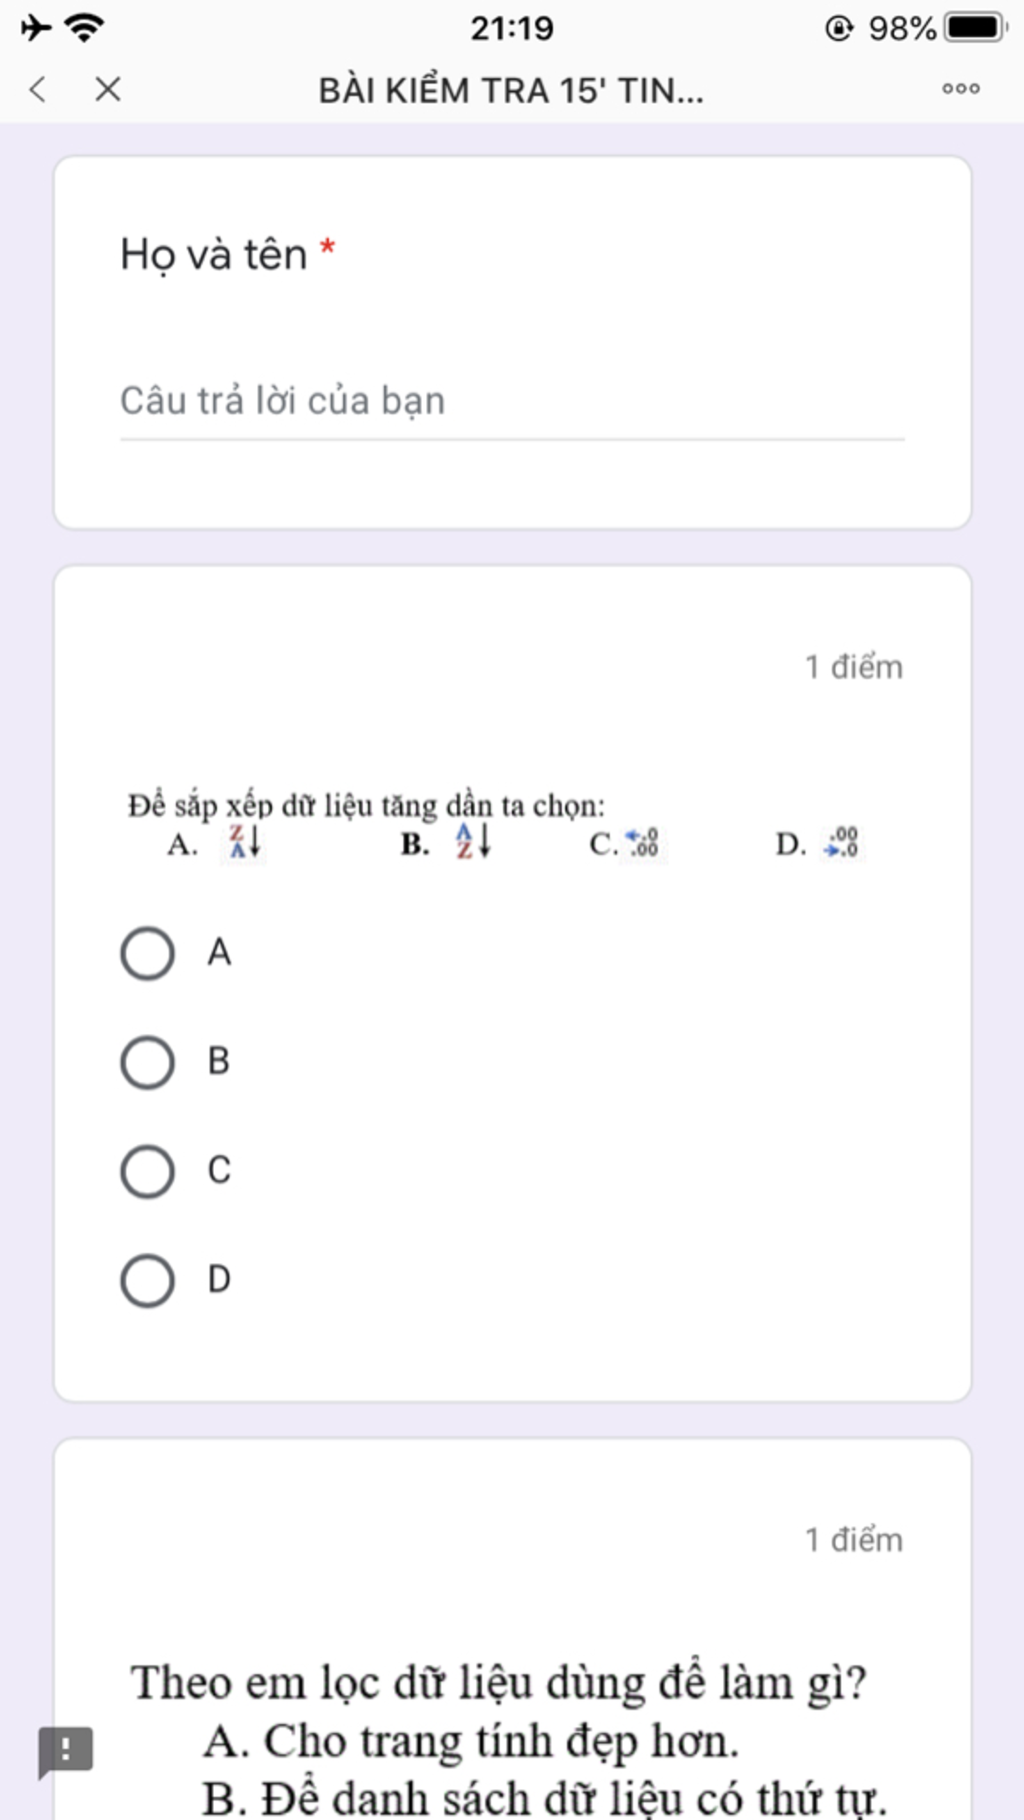Tap the back arrow in header
This screenshot has width=1024, height=1820.
[x=38, y=89]
